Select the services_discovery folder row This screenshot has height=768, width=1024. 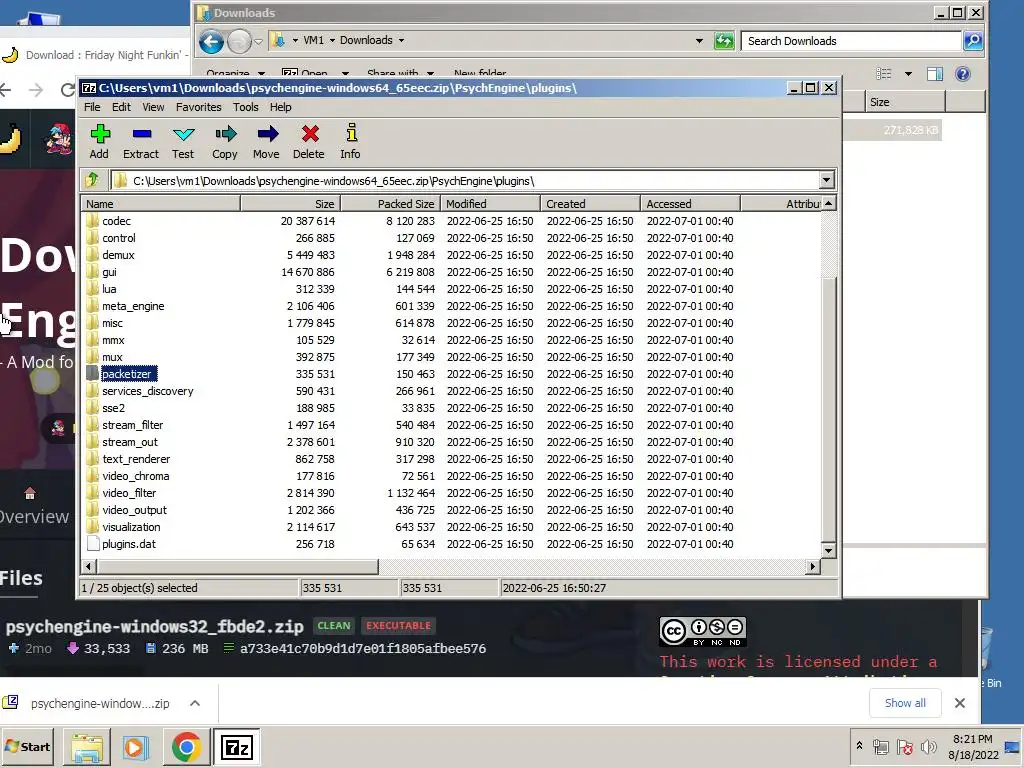451,391
